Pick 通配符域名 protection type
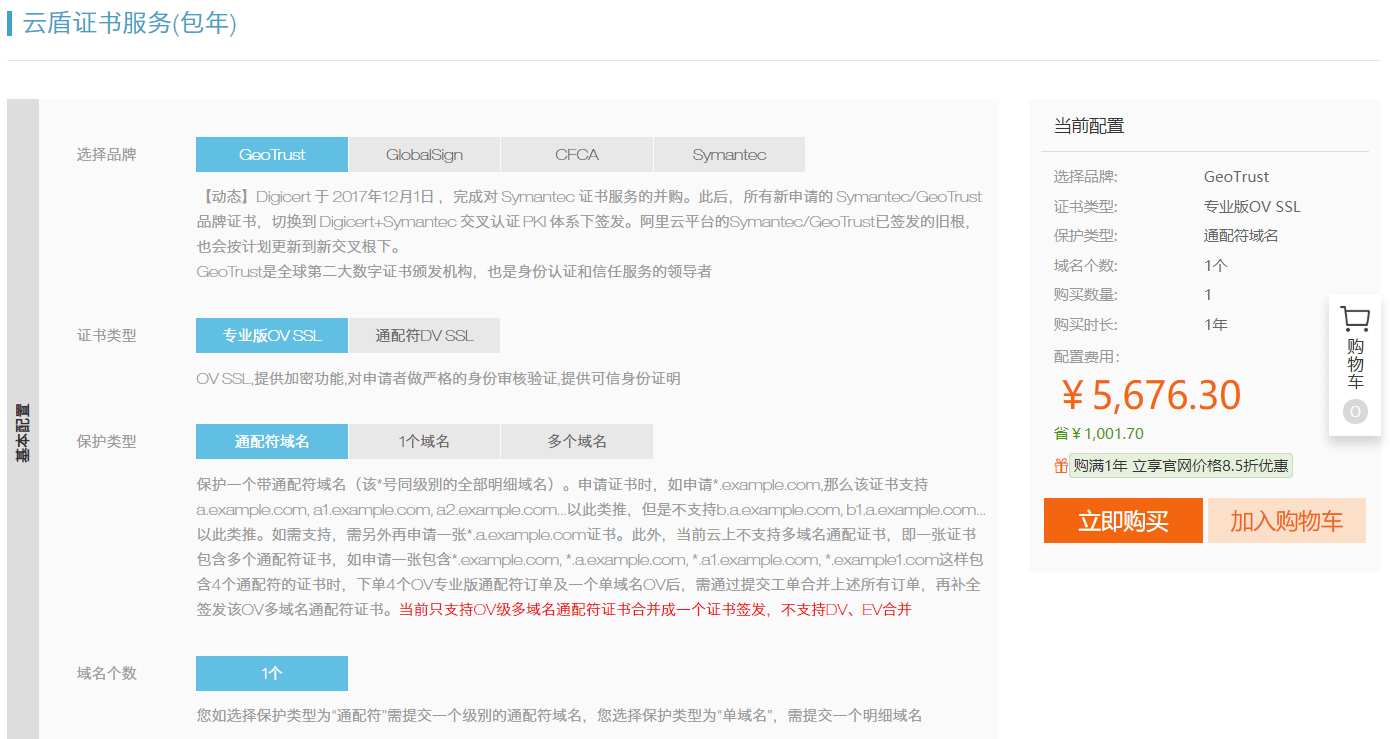 [x=272, y=441]
